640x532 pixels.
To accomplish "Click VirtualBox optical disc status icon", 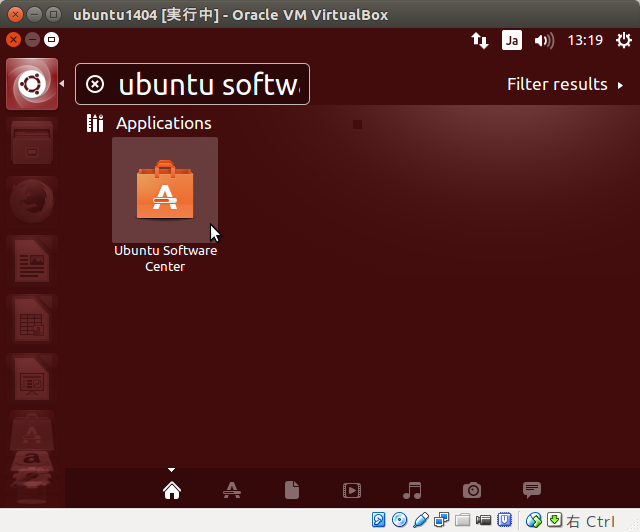I will pyautogui.click(x=400, y=520).
